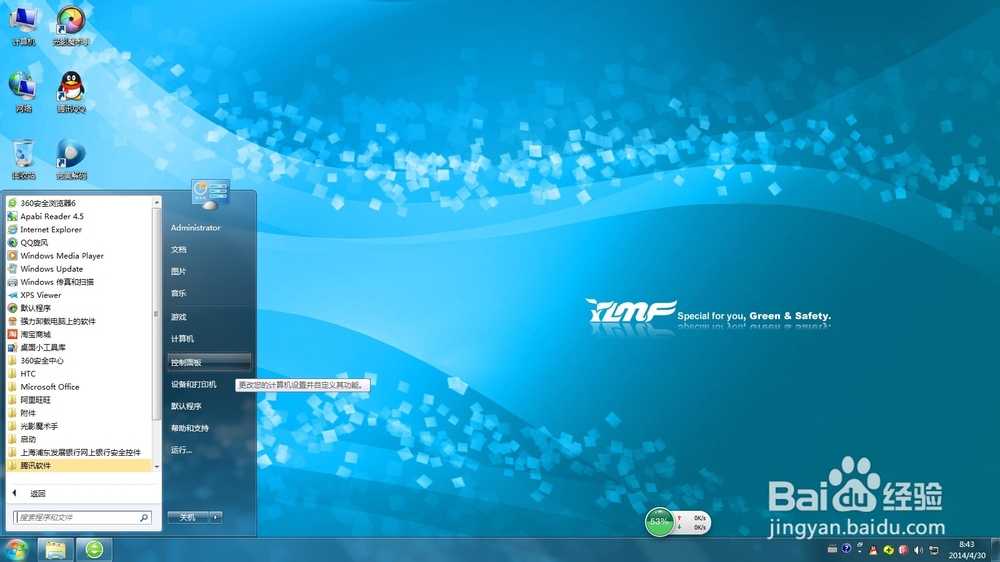Screen dimensions: 1000x562
Task: Launch Windows Media Player from programs list
Action: [x=79, y=255]
